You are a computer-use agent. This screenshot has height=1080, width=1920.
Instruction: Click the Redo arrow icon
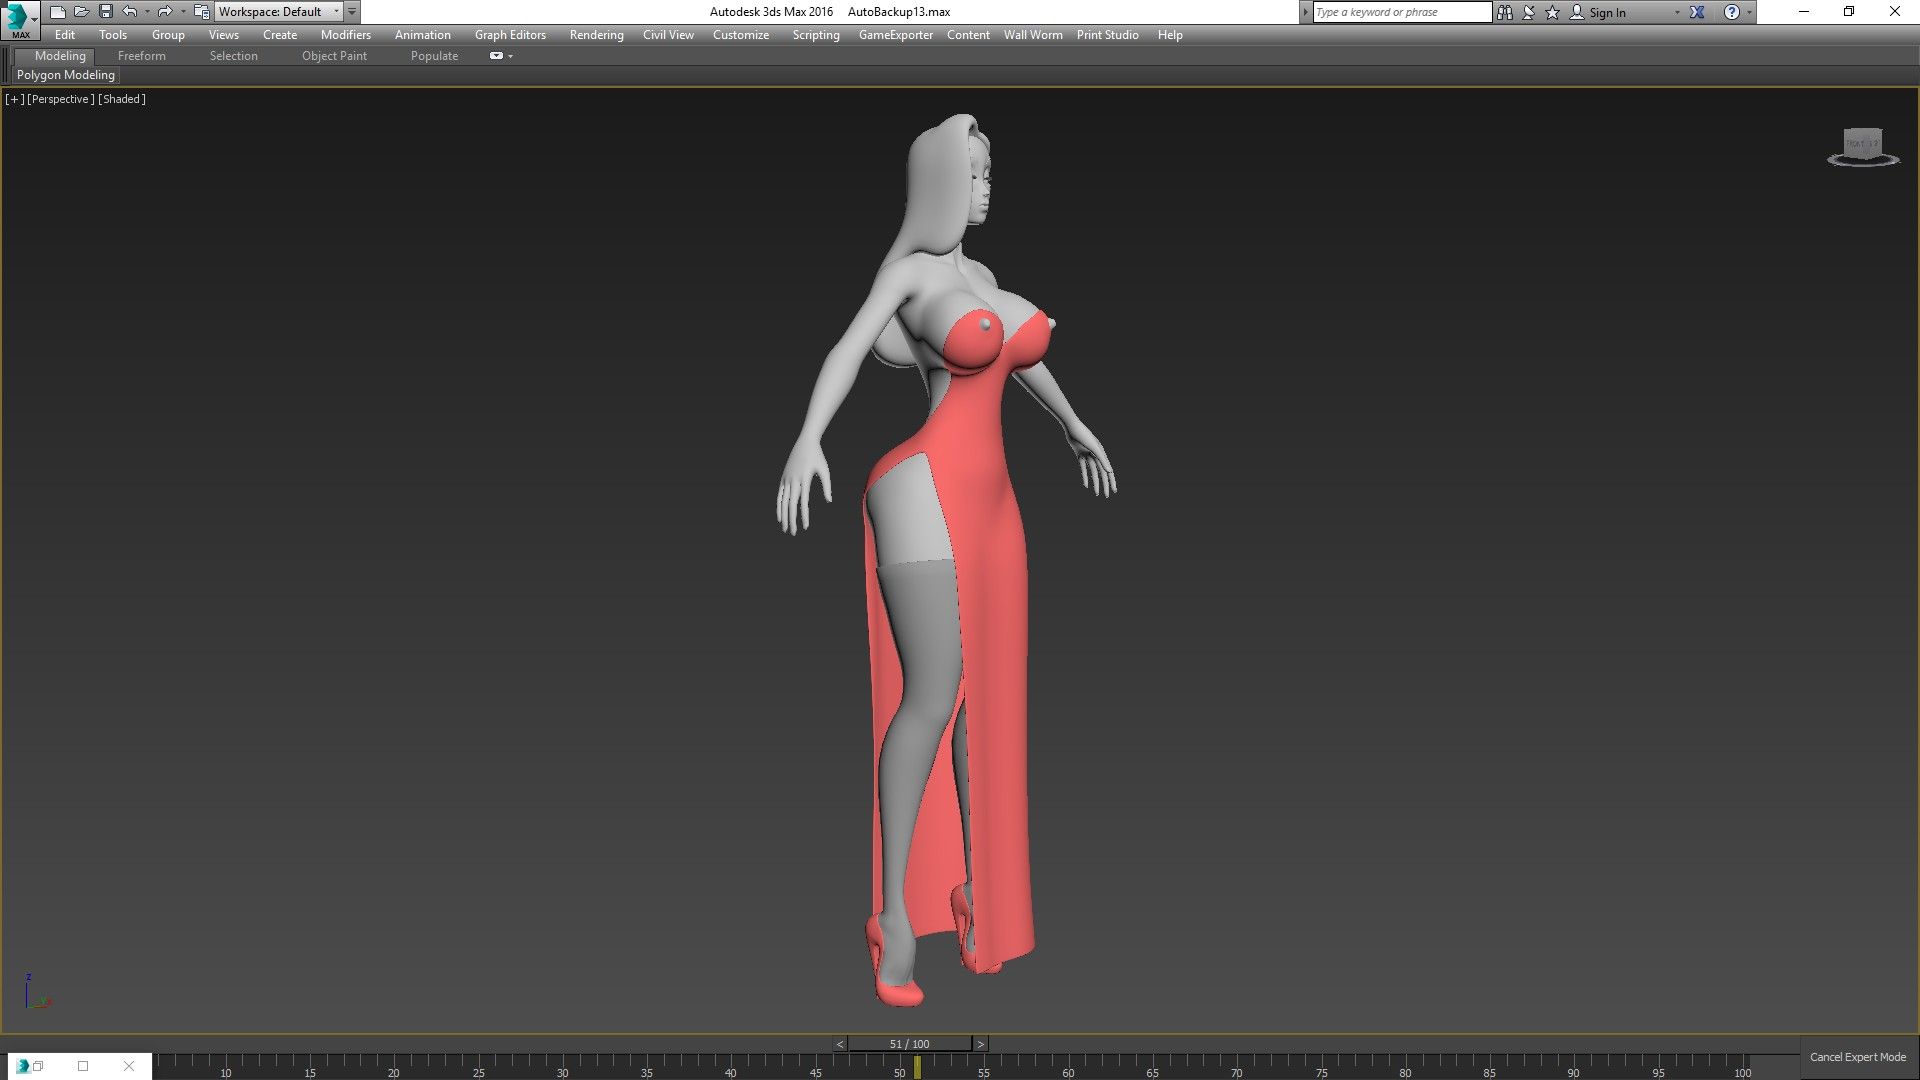pos(165,12)
